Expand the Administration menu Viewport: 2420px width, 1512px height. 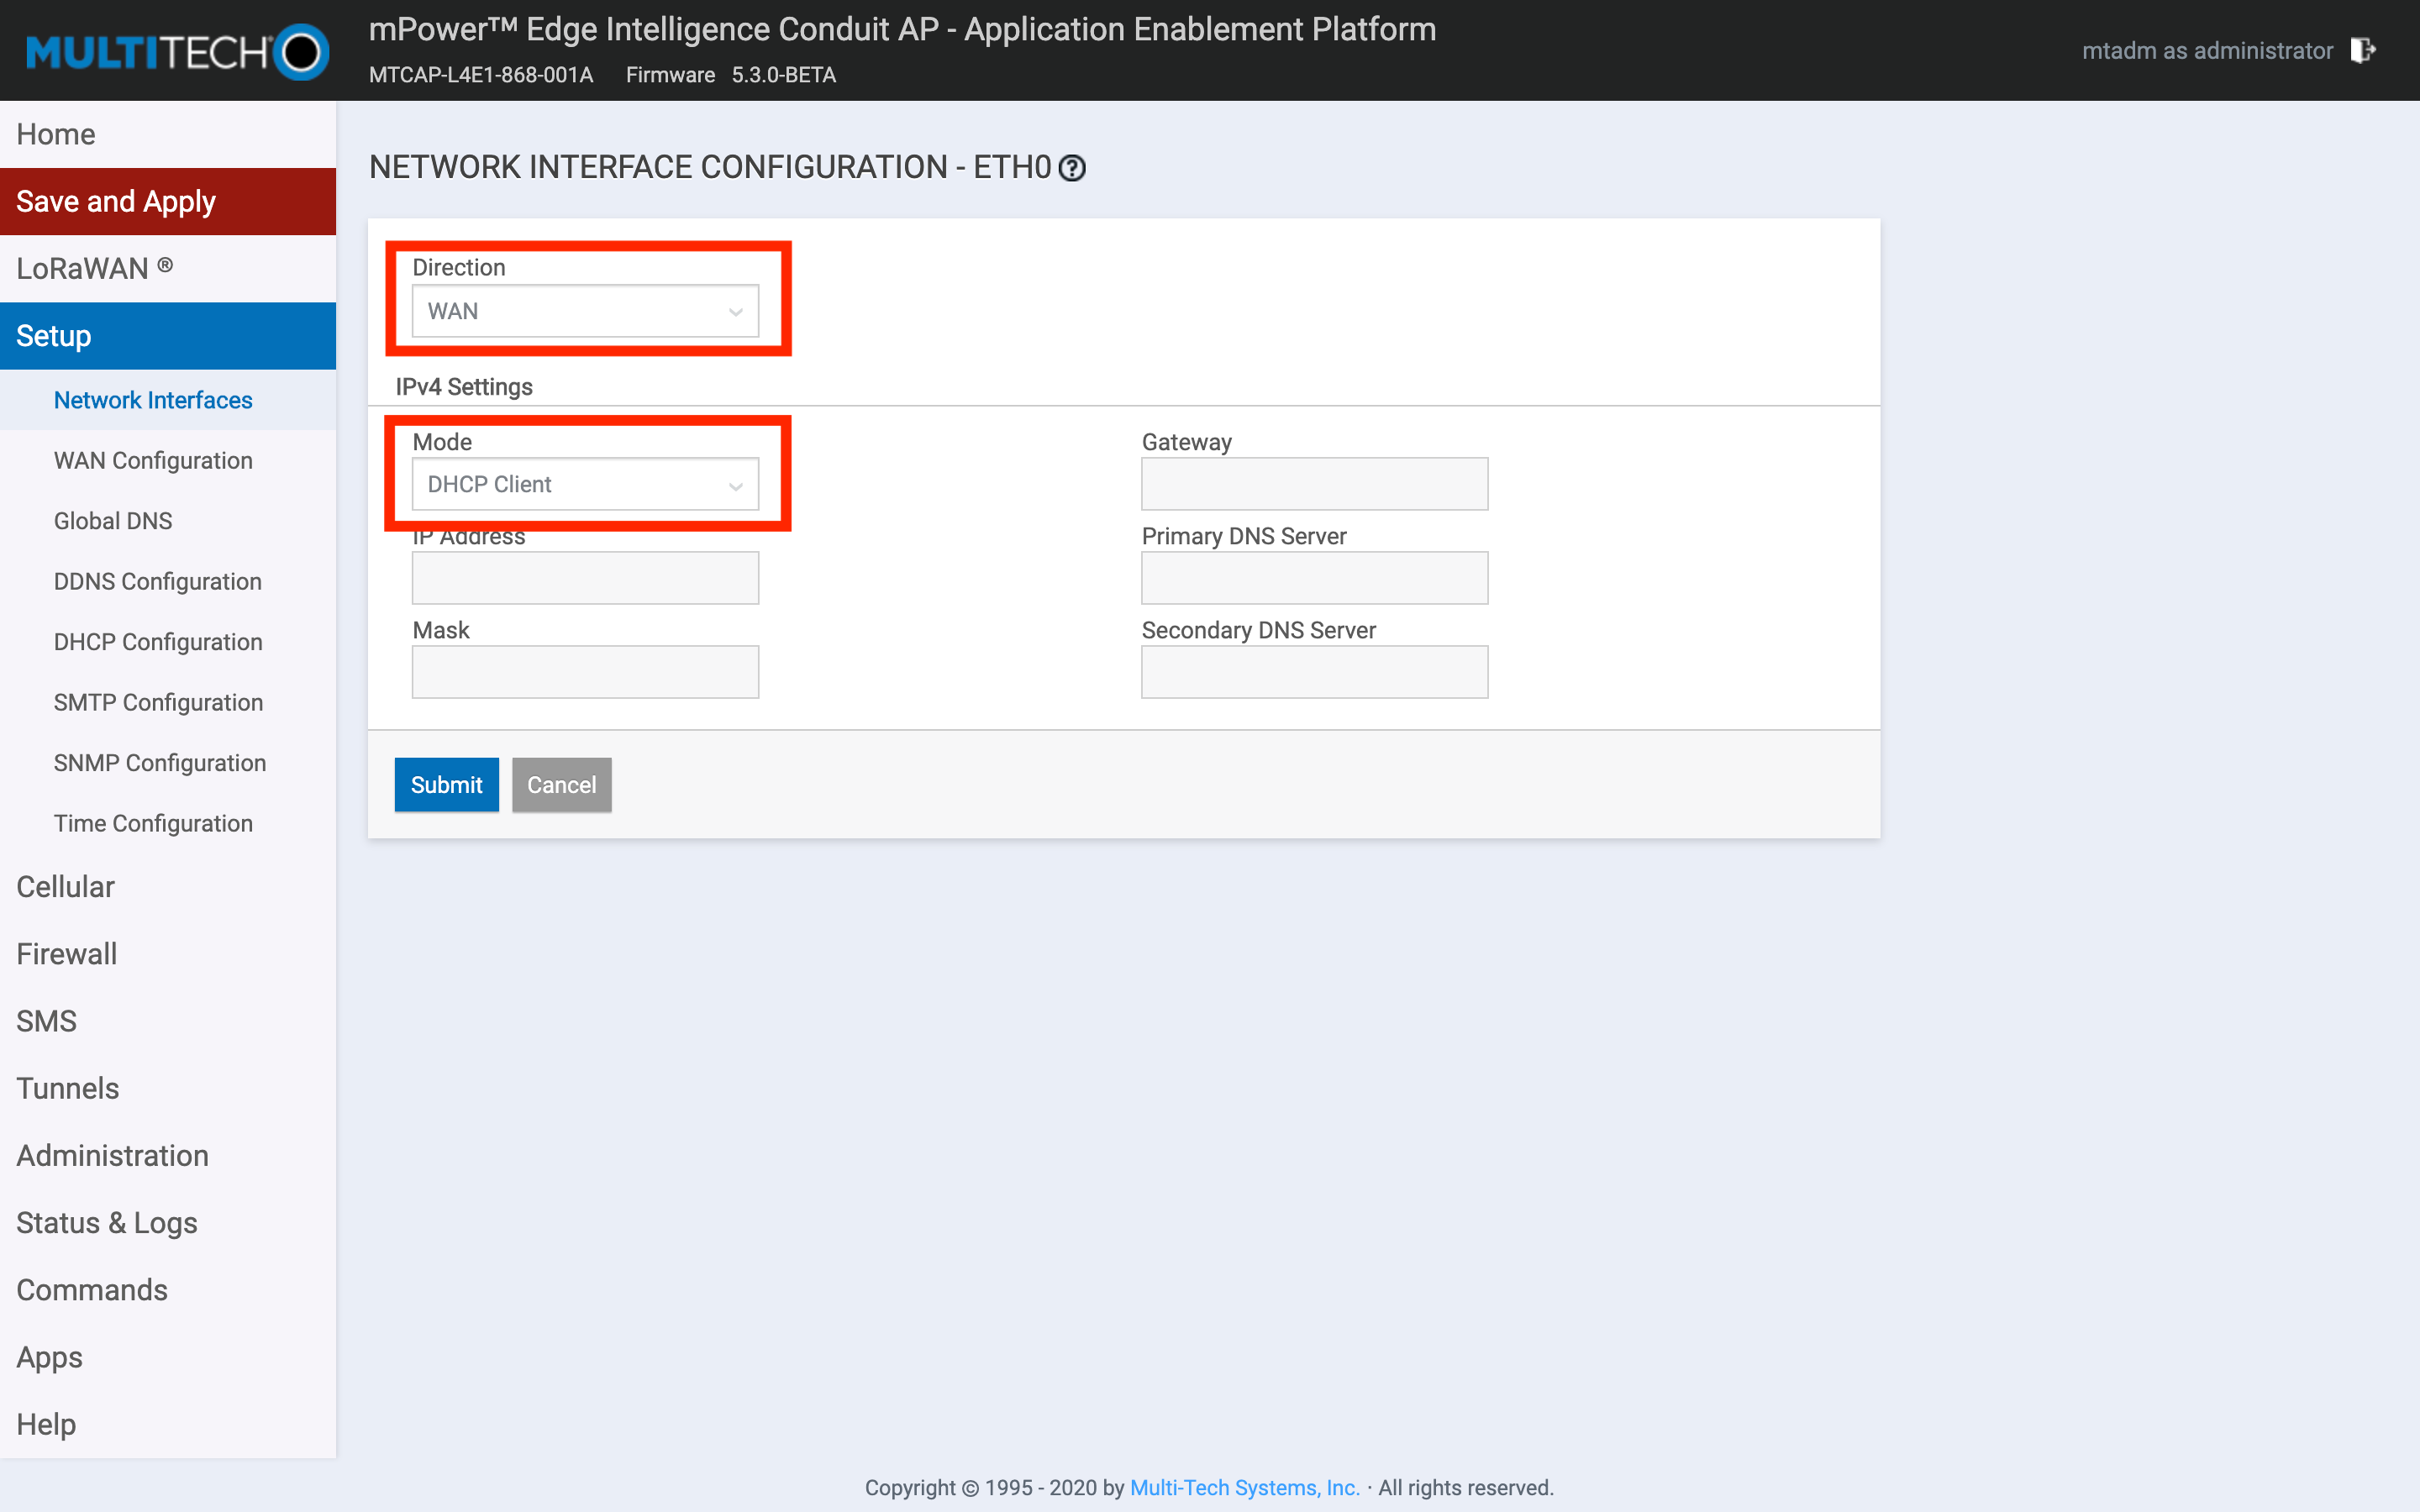112,1155
